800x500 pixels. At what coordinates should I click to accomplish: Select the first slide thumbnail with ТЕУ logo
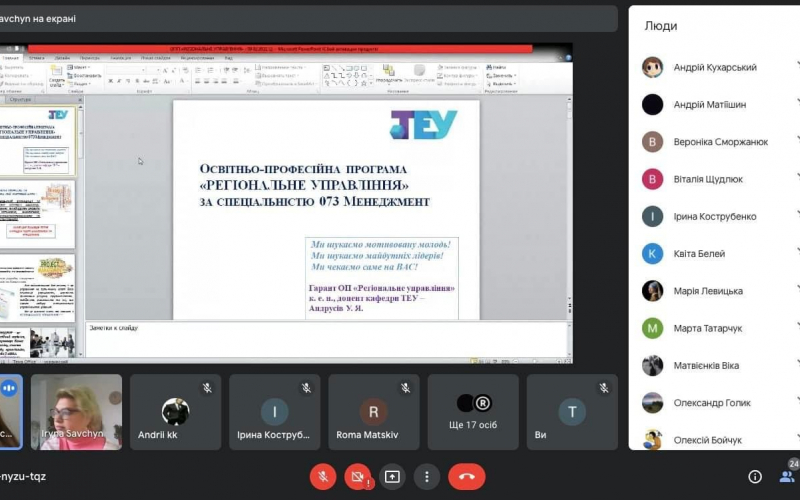click(37, 140)
